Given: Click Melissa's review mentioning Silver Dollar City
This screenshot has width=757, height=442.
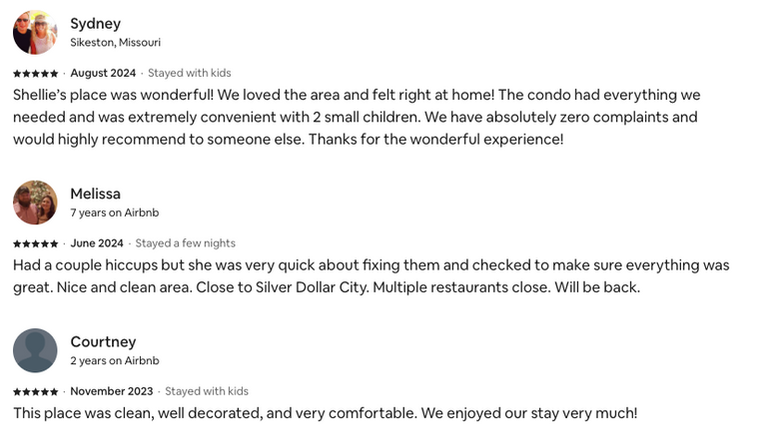Looking at the screenshot, I should [x=371, y=276].
